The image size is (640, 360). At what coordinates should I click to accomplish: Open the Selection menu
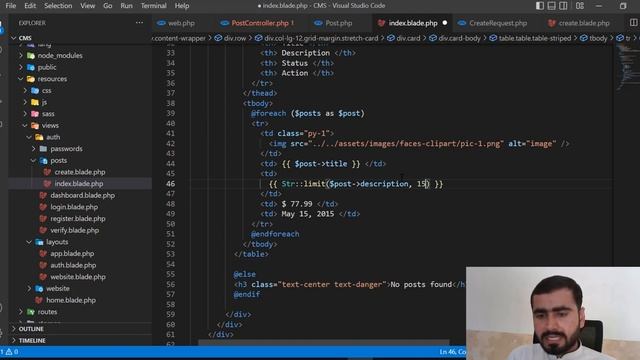[x=58, y=6]
